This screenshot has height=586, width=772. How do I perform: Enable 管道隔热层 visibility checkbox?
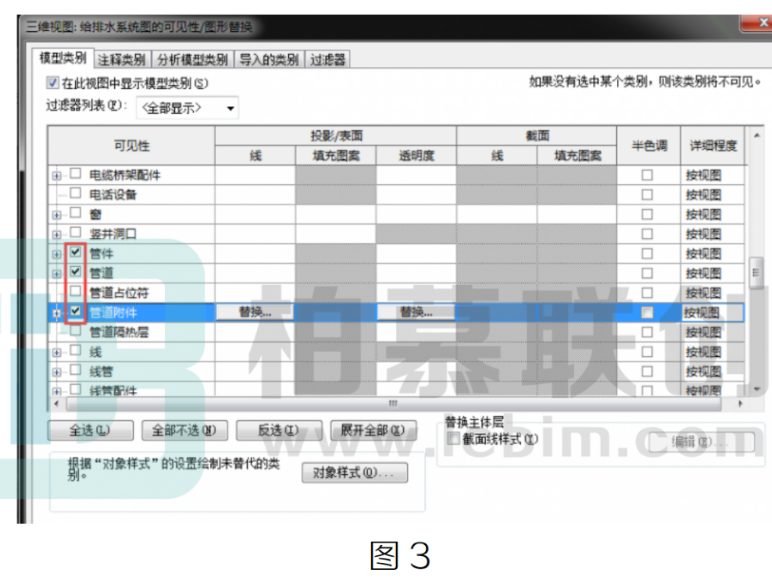coord(75,331)
